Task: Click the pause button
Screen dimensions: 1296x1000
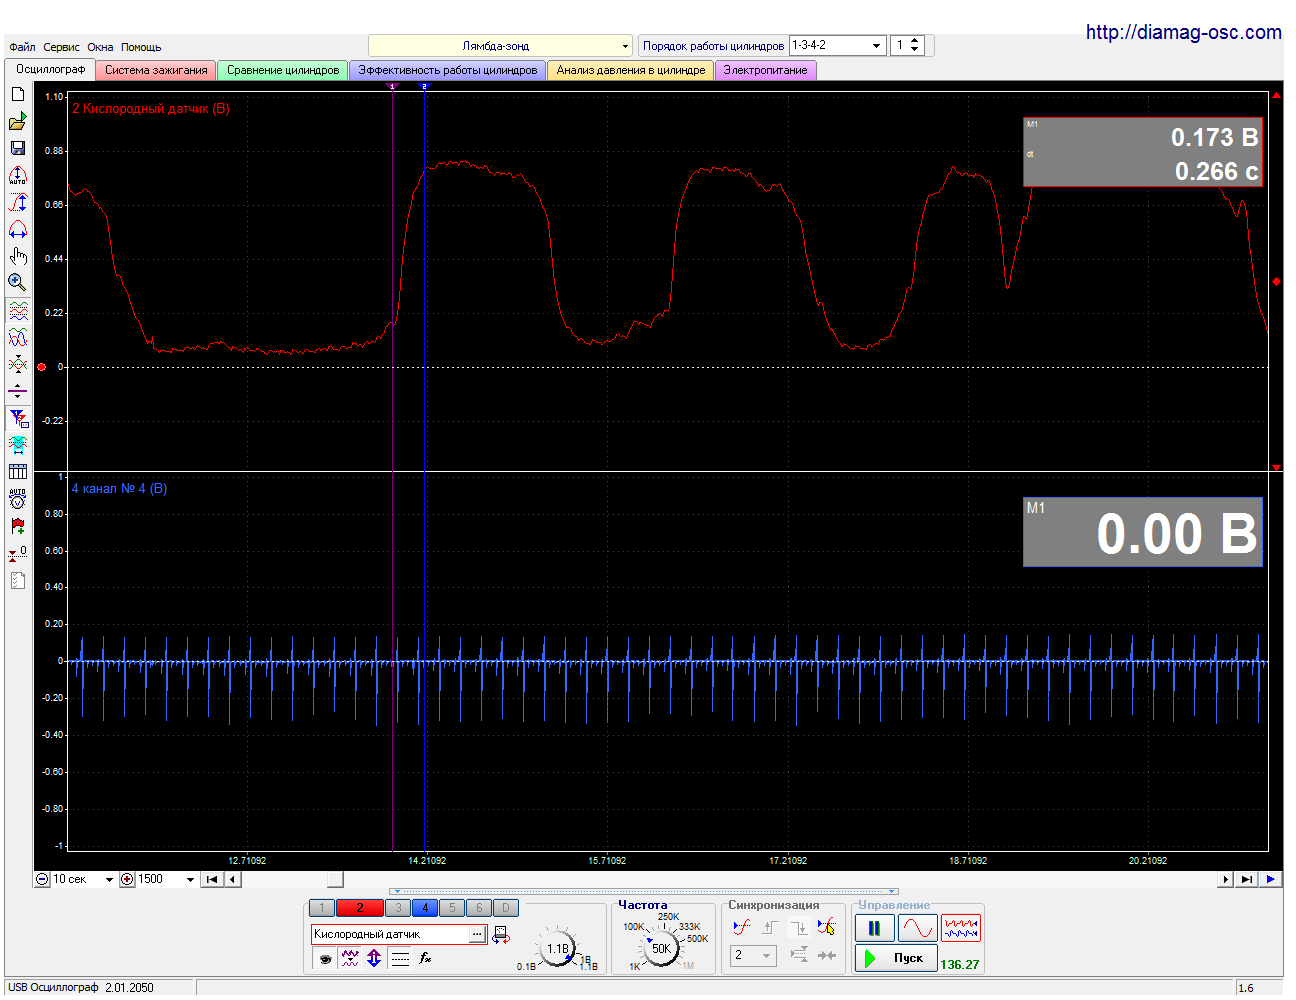Action: (x=874, y=929)
